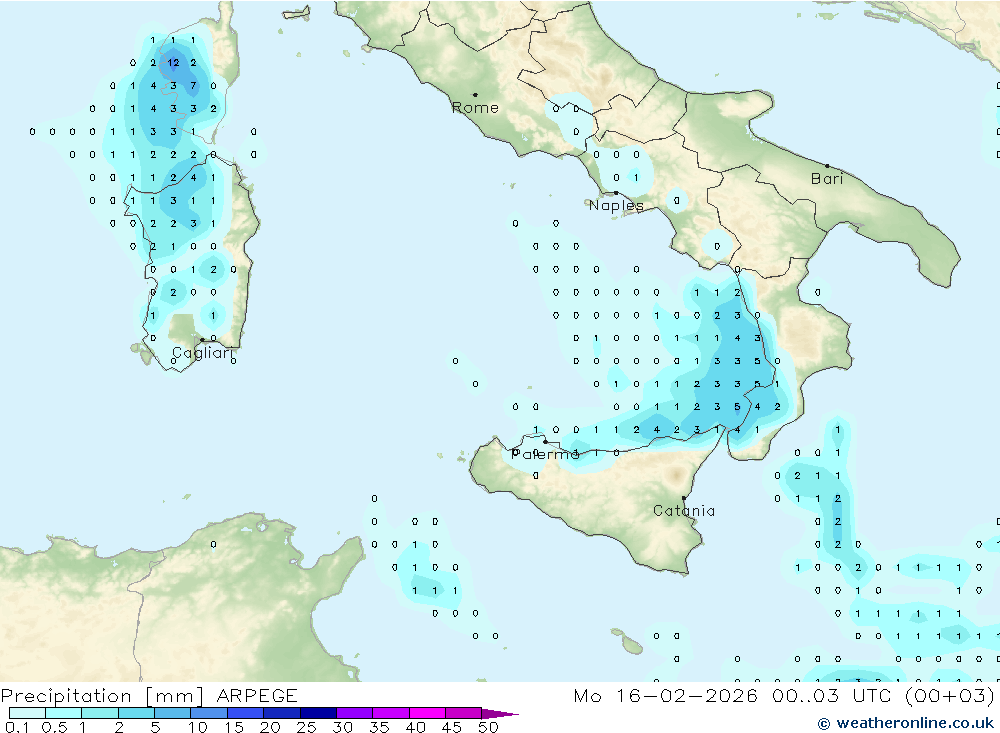The width and height of the screenshot is (1000, 733).
Task: Click the 7 mm value over Corsica
Action: [193, 85]
